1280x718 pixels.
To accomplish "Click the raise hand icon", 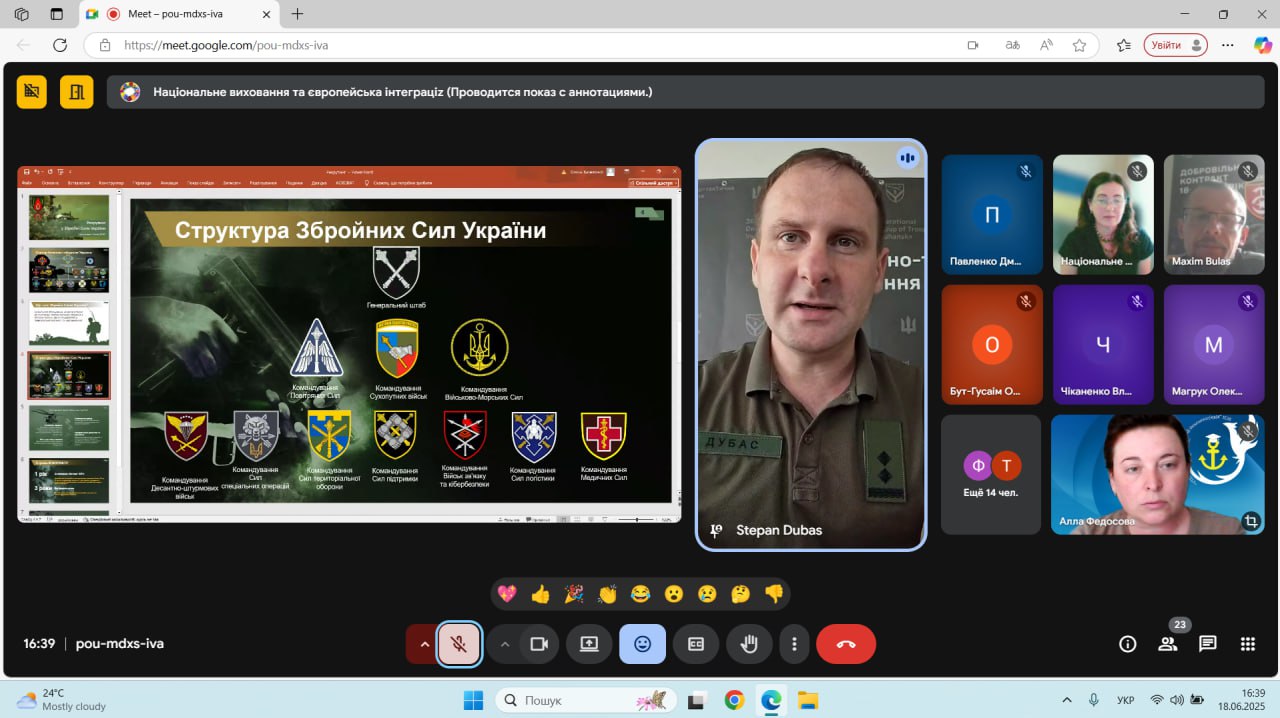I will coord(747,644).
